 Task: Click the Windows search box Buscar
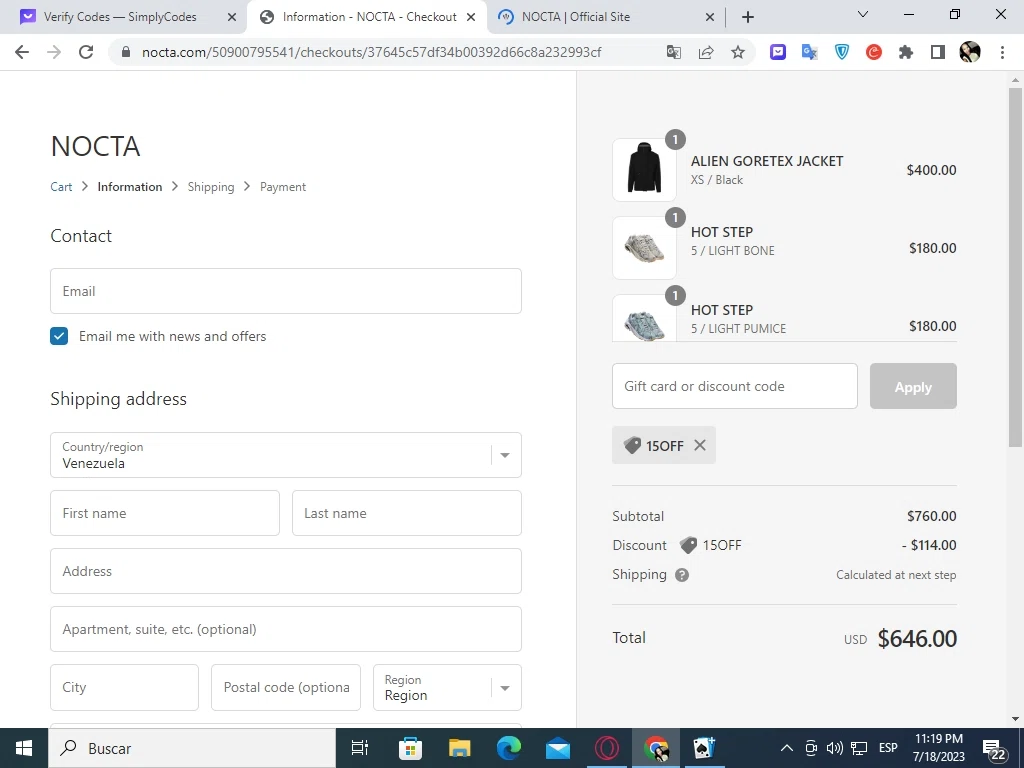click(x=192, y=748)
